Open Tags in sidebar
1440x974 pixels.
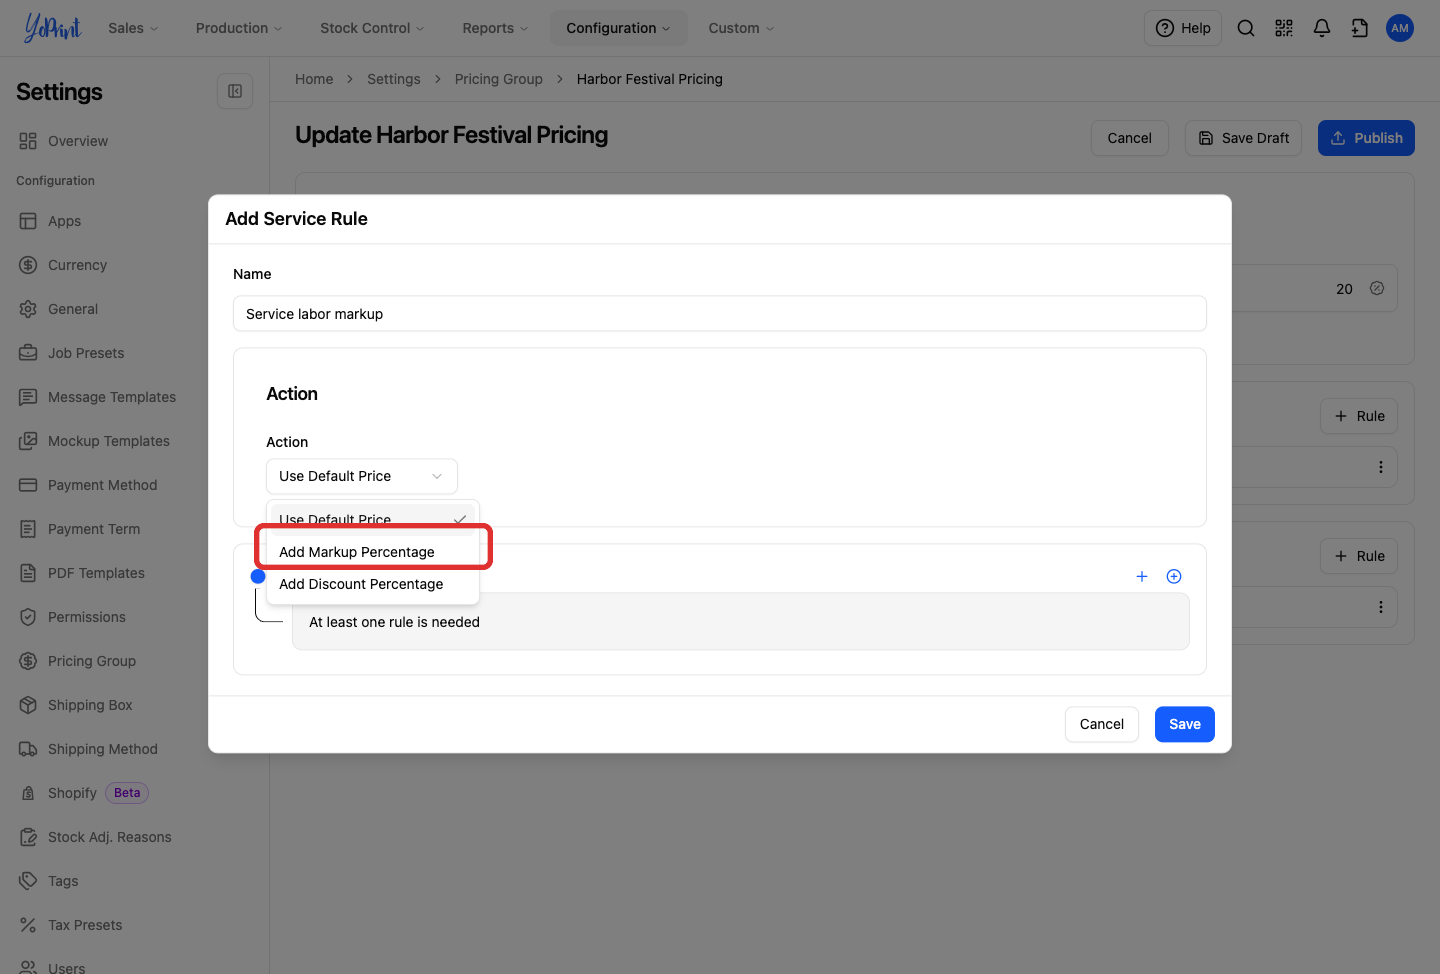pos(63,881)
